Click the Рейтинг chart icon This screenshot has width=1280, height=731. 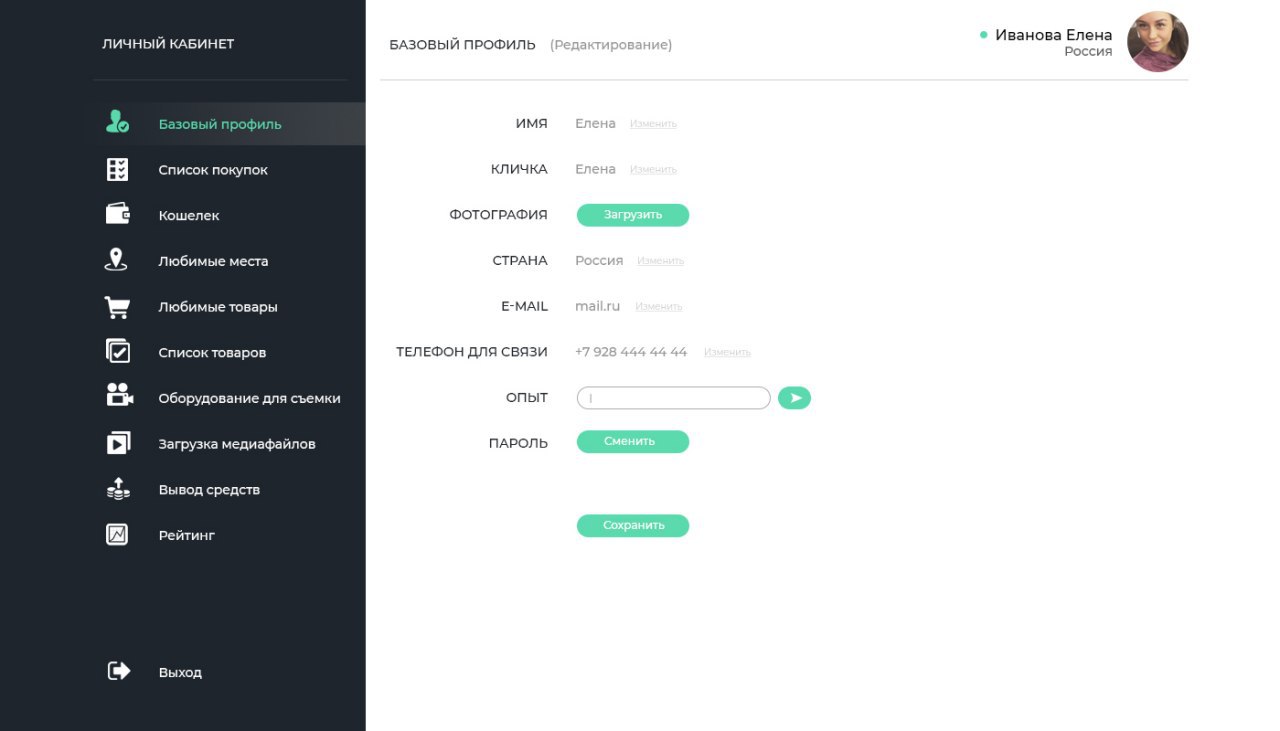click(118, 535)
